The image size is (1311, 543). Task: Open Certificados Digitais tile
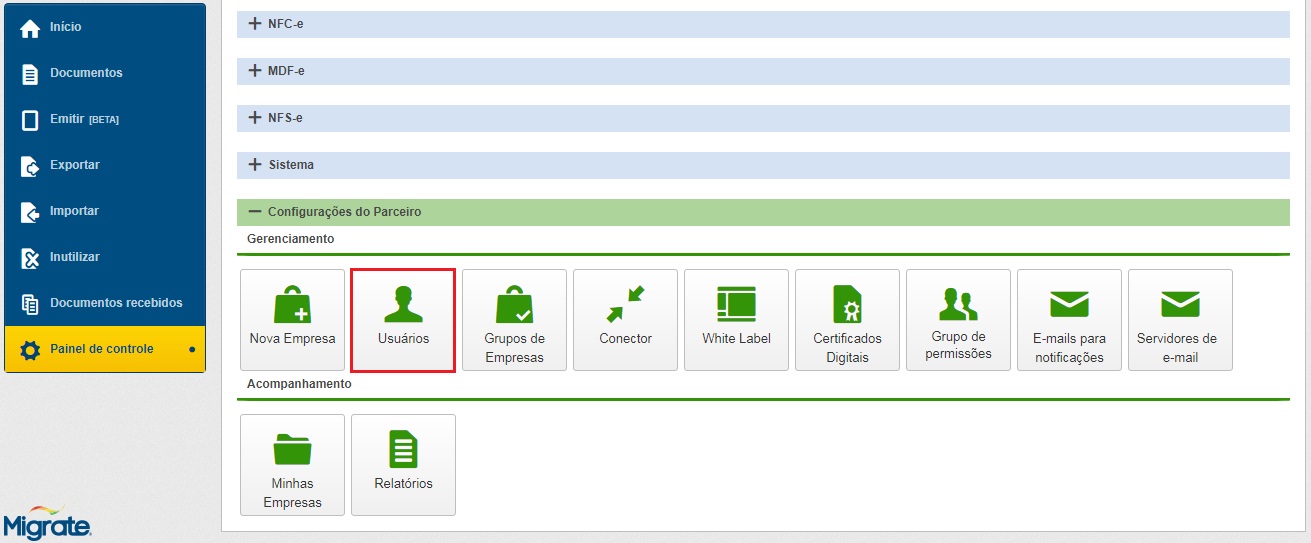pos(847,320)
